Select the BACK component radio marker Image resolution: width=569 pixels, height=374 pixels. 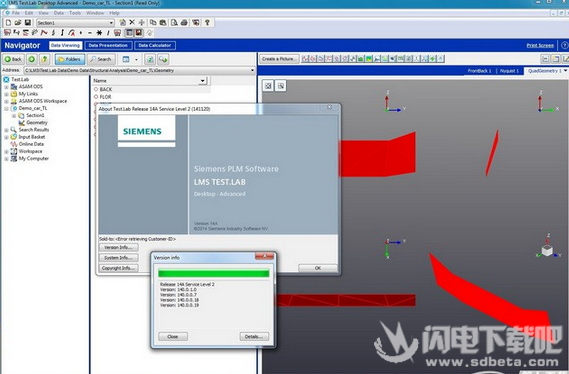click(x=96, y=89)
